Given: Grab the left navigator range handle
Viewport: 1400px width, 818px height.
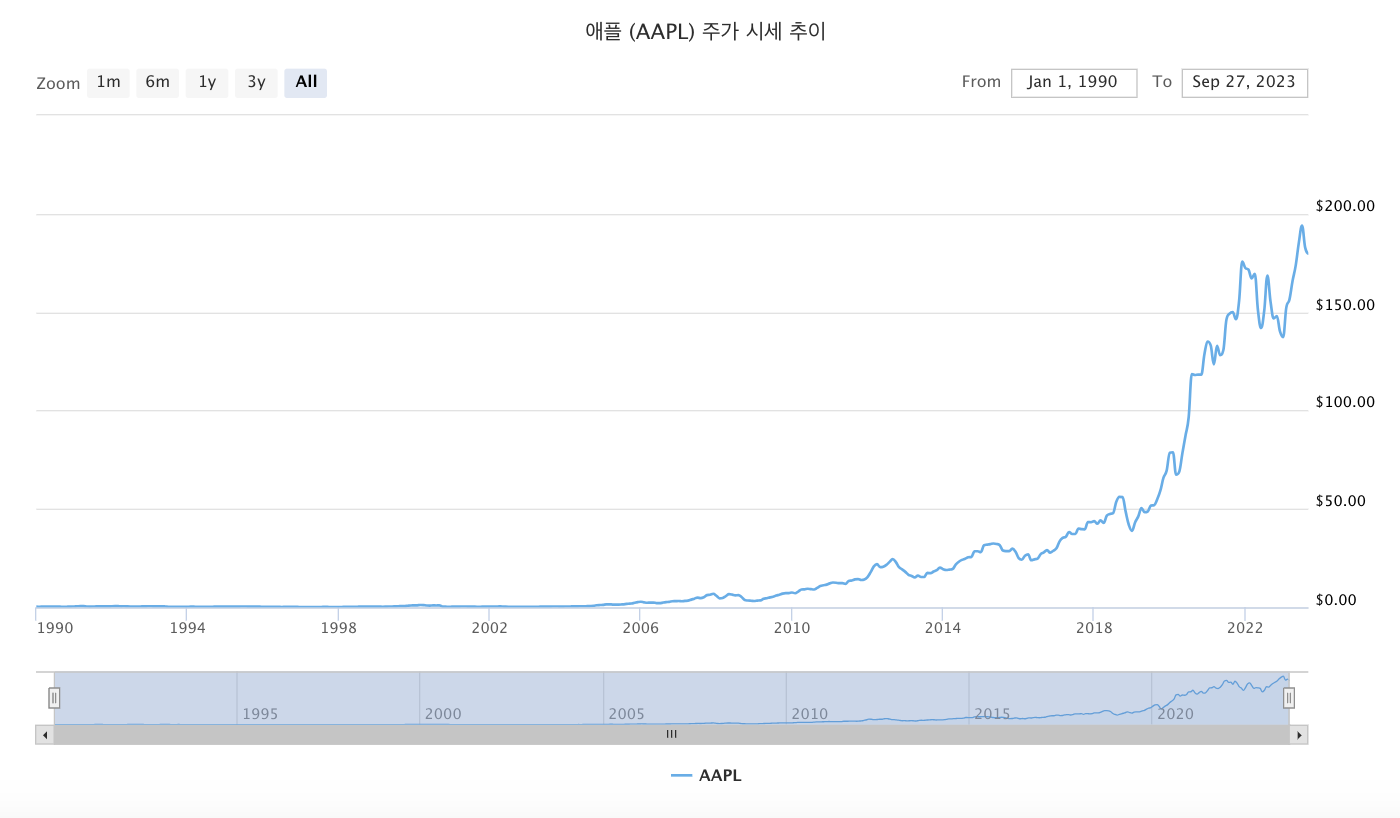Looking at the screenshot, I should pos(55,697).
